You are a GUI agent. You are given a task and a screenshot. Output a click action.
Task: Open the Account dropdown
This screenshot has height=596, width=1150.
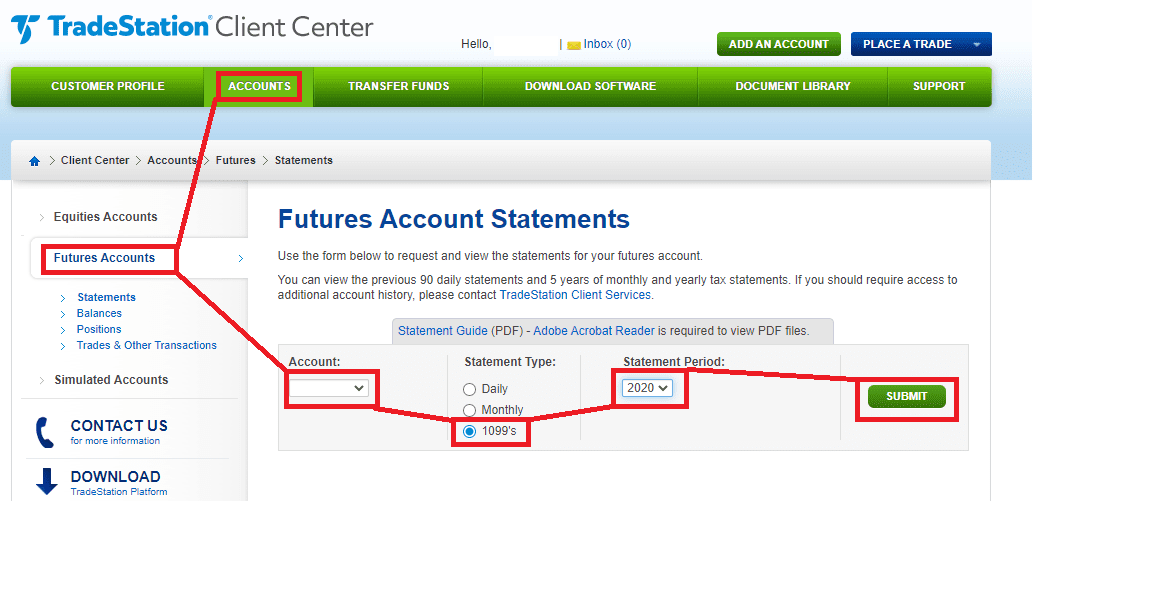(329, 388)
